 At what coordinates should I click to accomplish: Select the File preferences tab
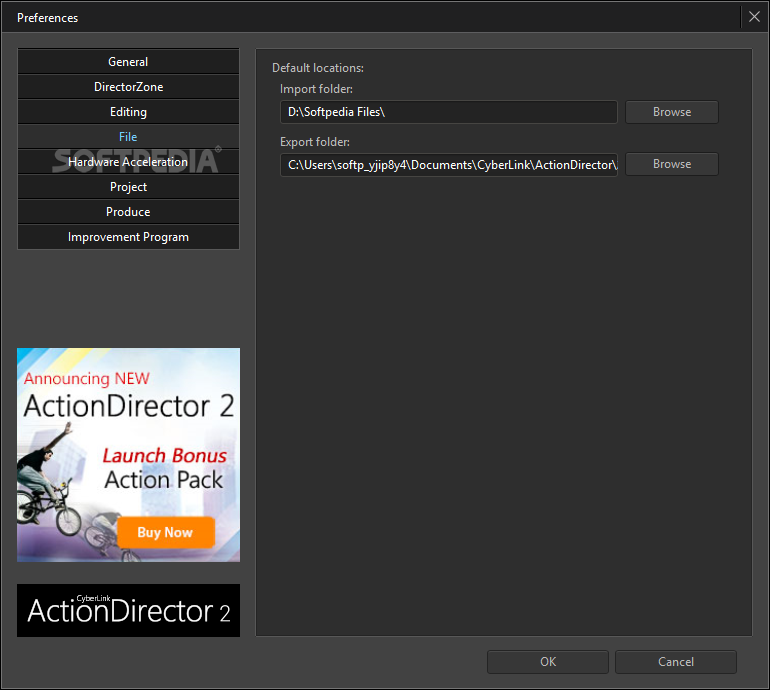click(x=128, y=137)
